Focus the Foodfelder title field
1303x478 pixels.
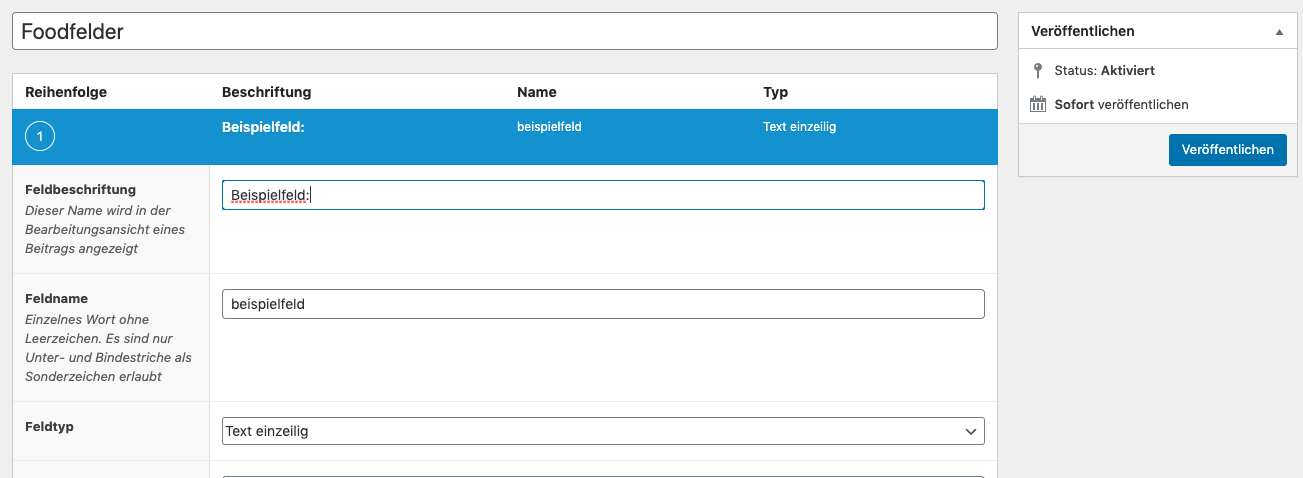coord(505,31)
